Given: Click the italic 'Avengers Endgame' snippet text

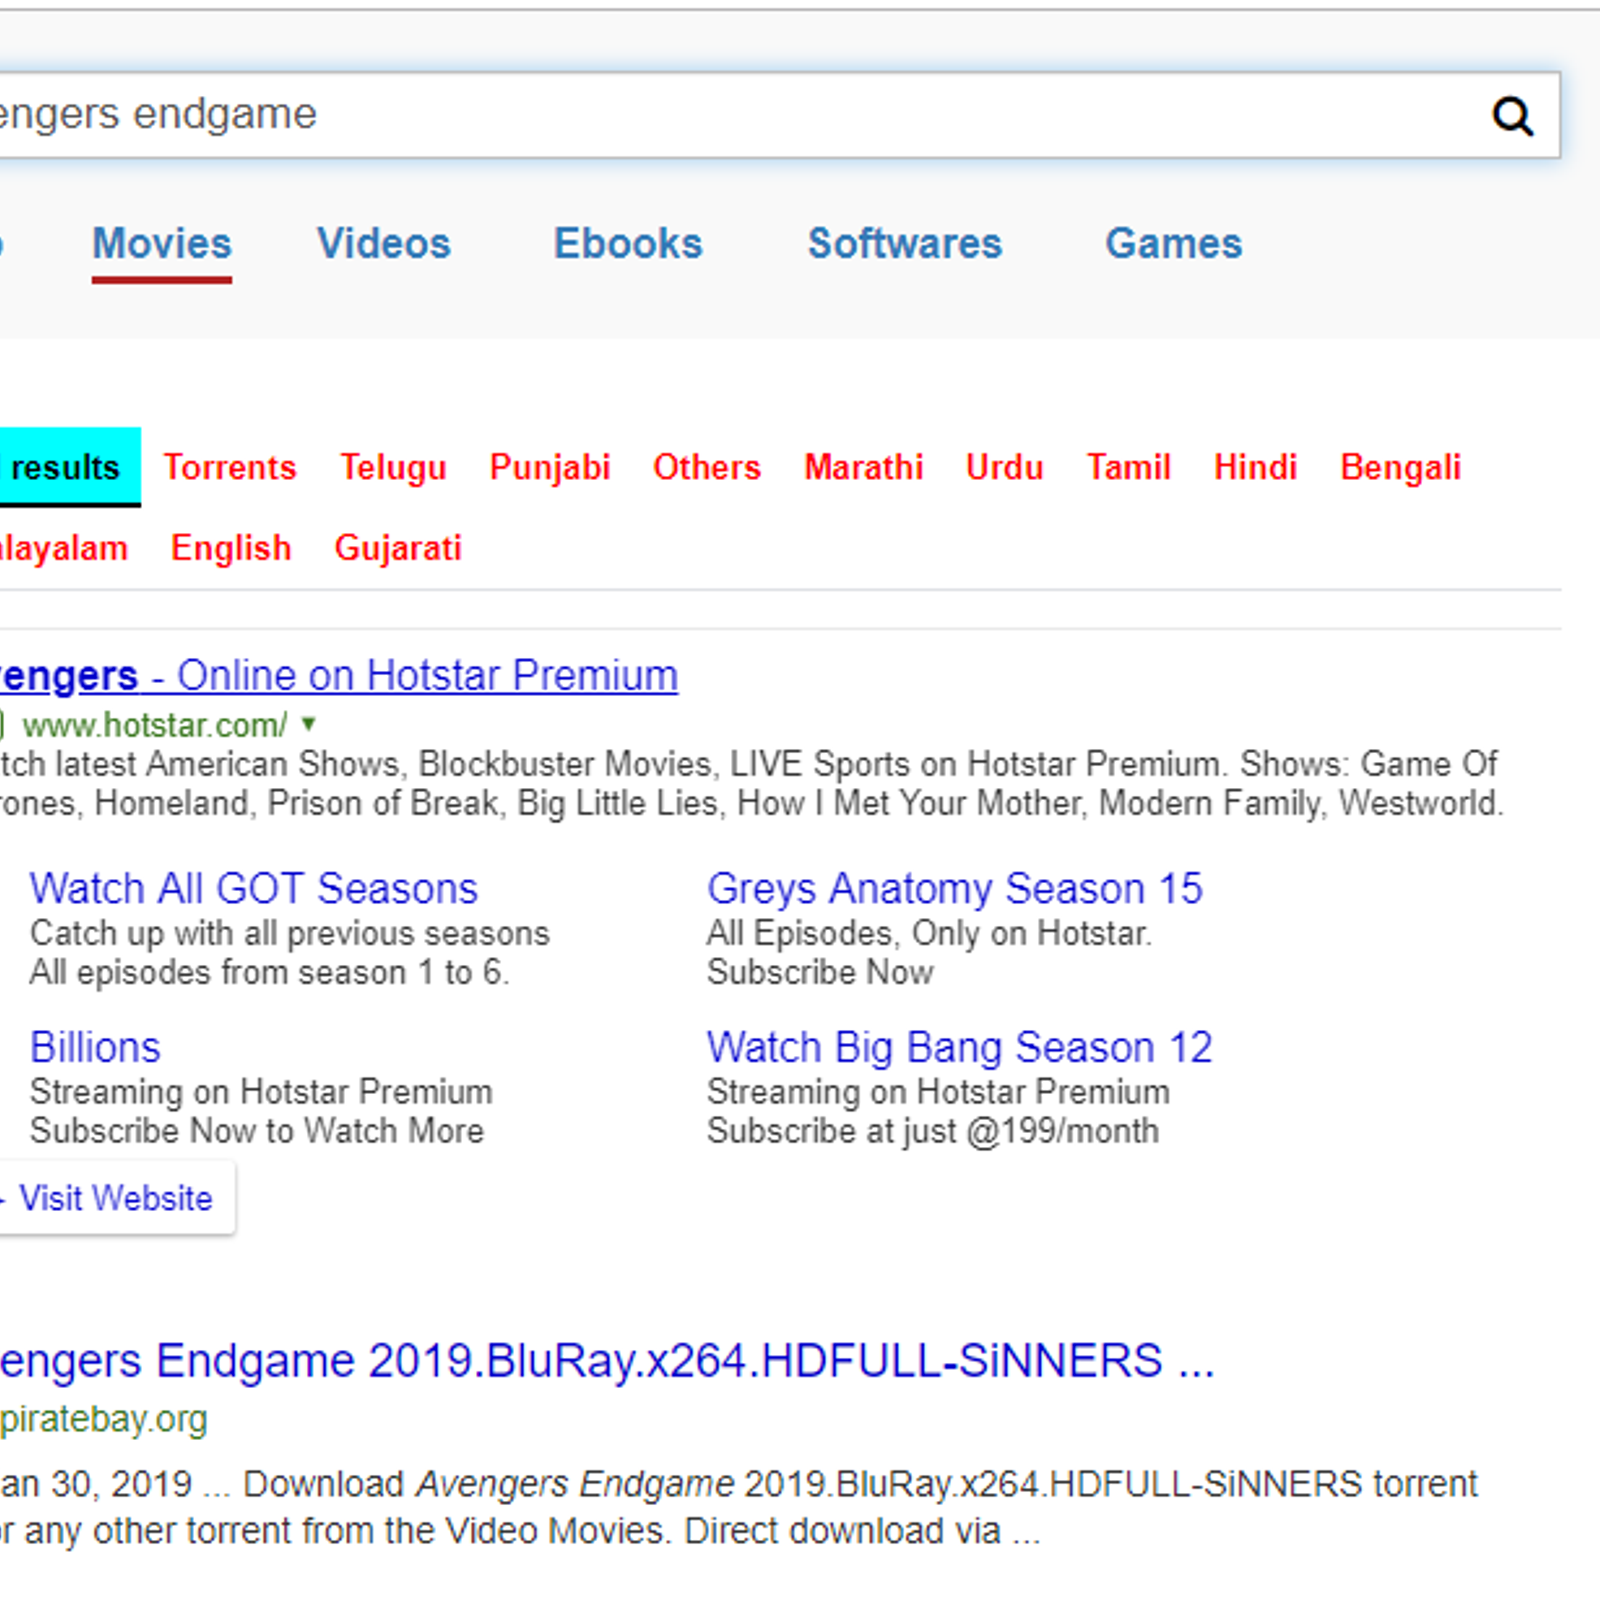Looking at the screenshot, I should [575, 1484].
